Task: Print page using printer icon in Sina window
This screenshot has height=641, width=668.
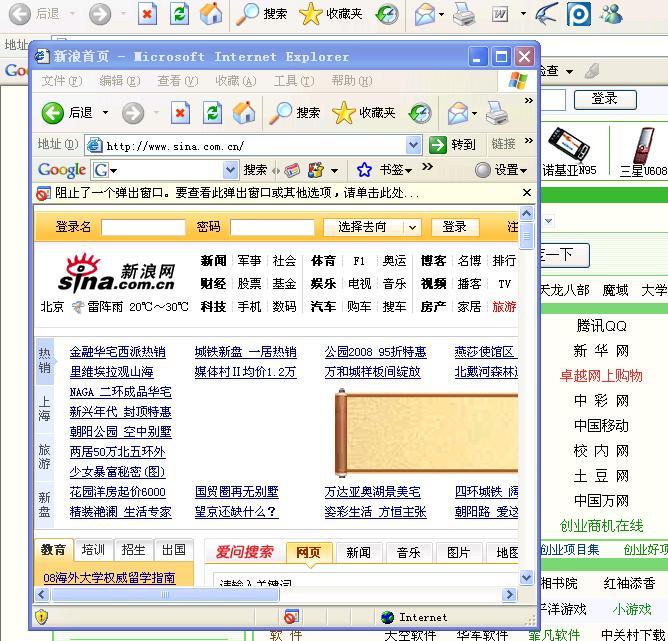Action: tap(497, 113)
